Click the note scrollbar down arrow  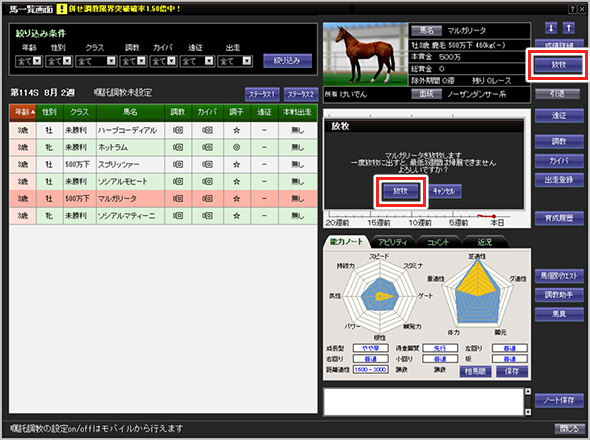[x=528, y=412]
